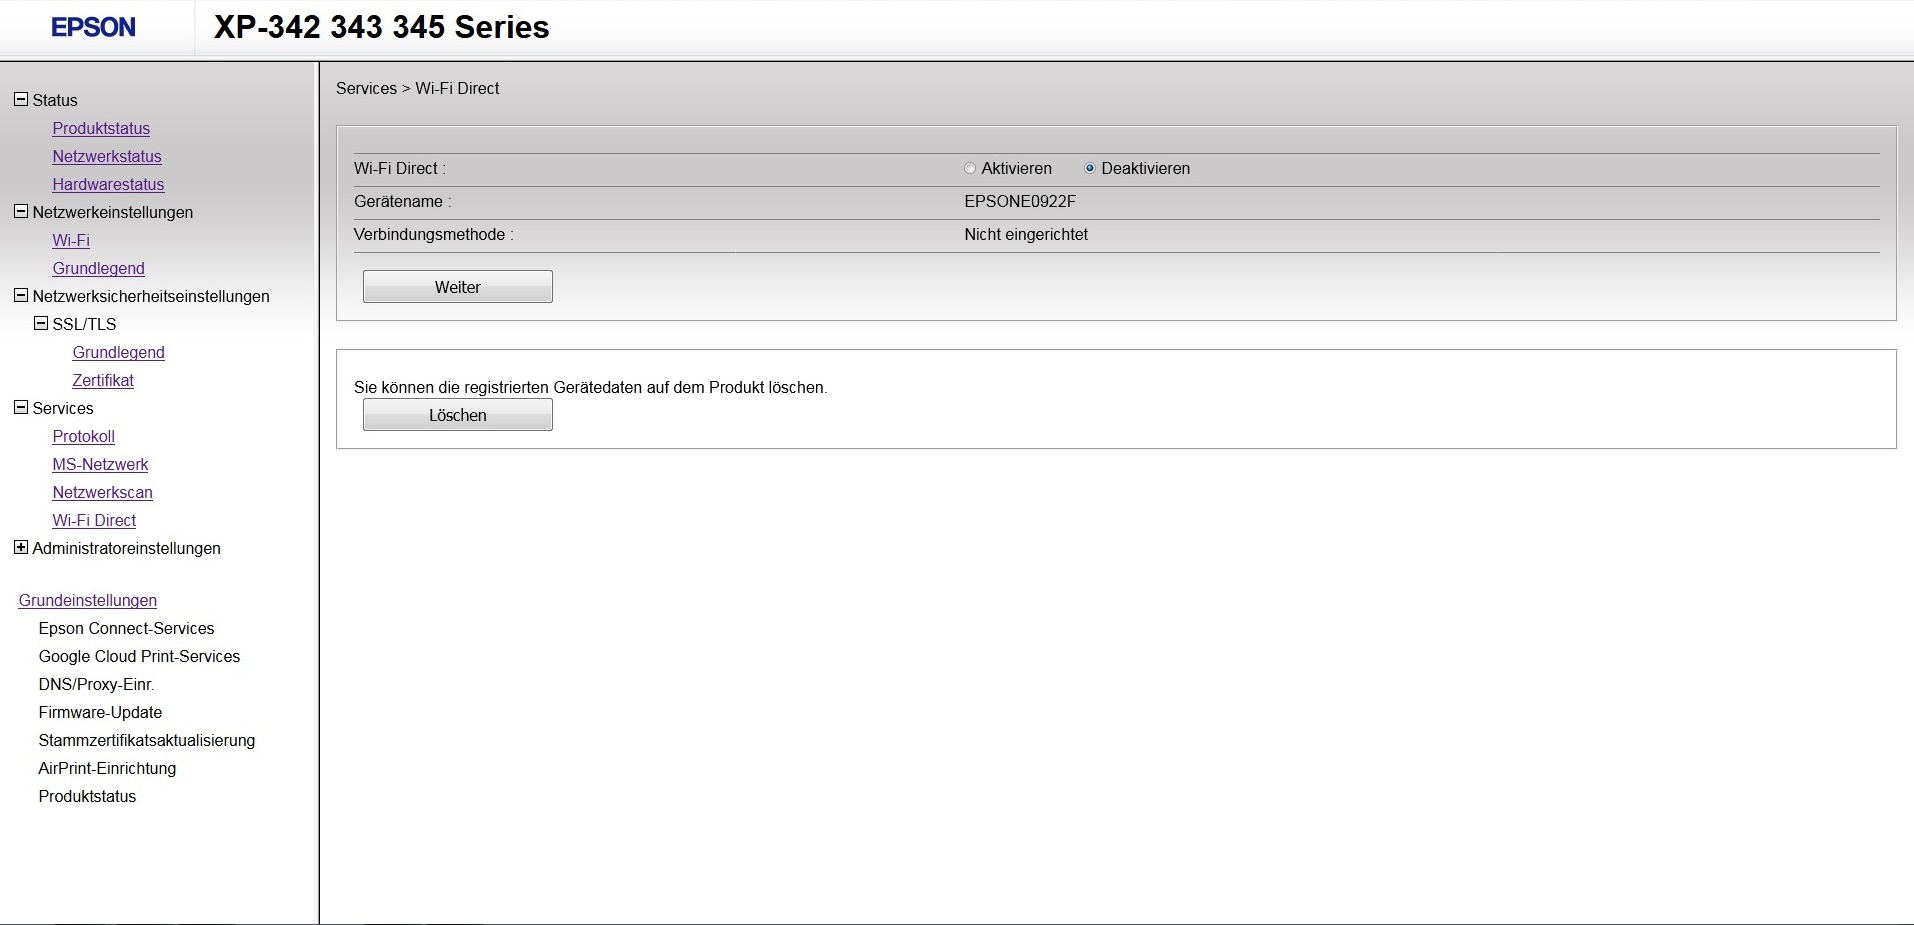Image resolution: width=1914 pixels, height=925 pixels.
Task: Click the 'Services > Wi-Fi Direct' breadcrumb
Action: [418, 89]
